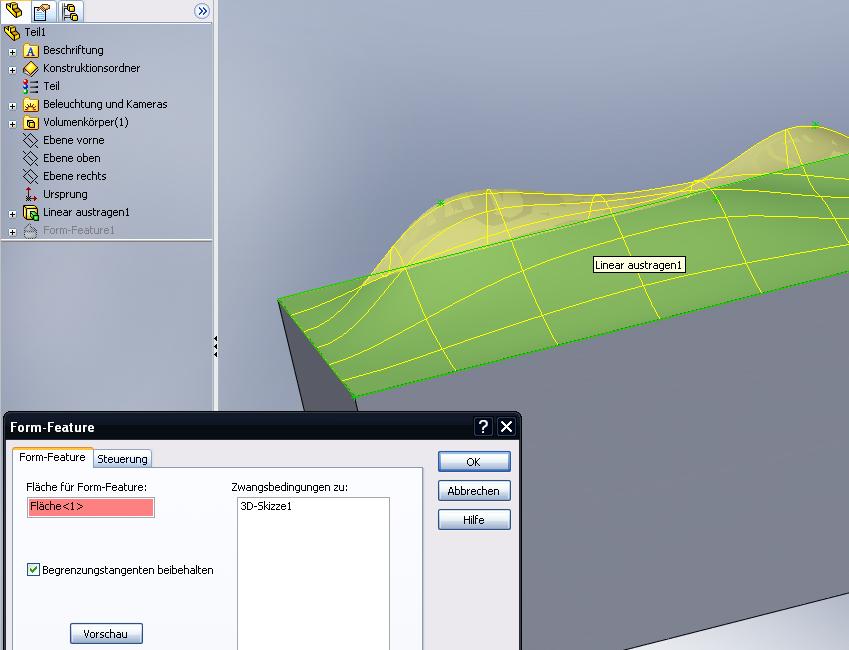The image size is (849, 650).
Task: Click the Ebene vorne plane icon
Action: [x=30, y=141]
